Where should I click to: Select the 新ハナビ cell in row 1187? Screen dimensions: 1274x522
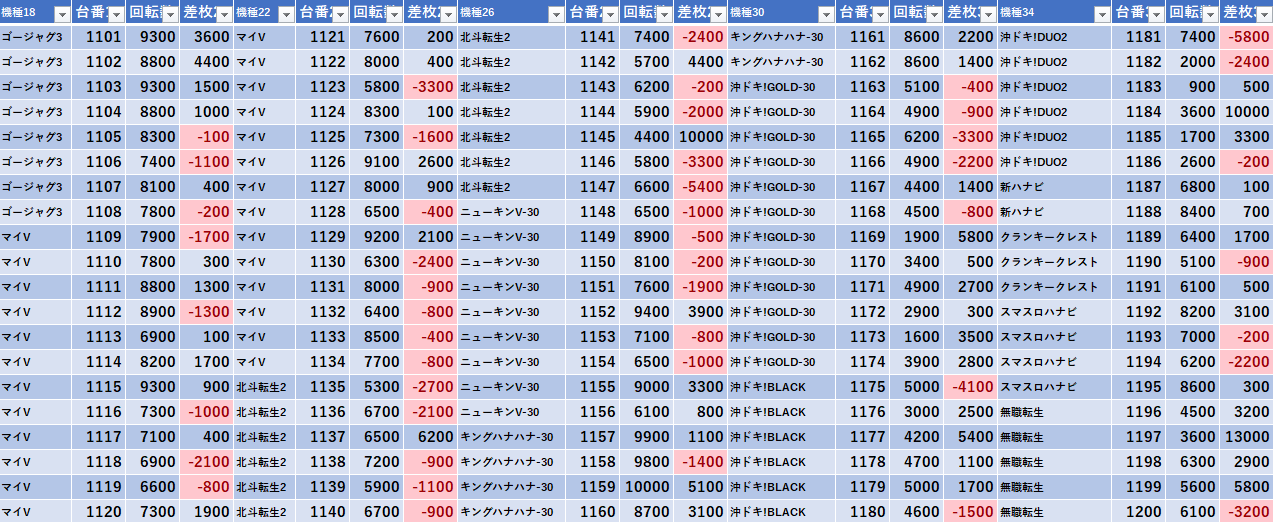[x=1054, y=187]
